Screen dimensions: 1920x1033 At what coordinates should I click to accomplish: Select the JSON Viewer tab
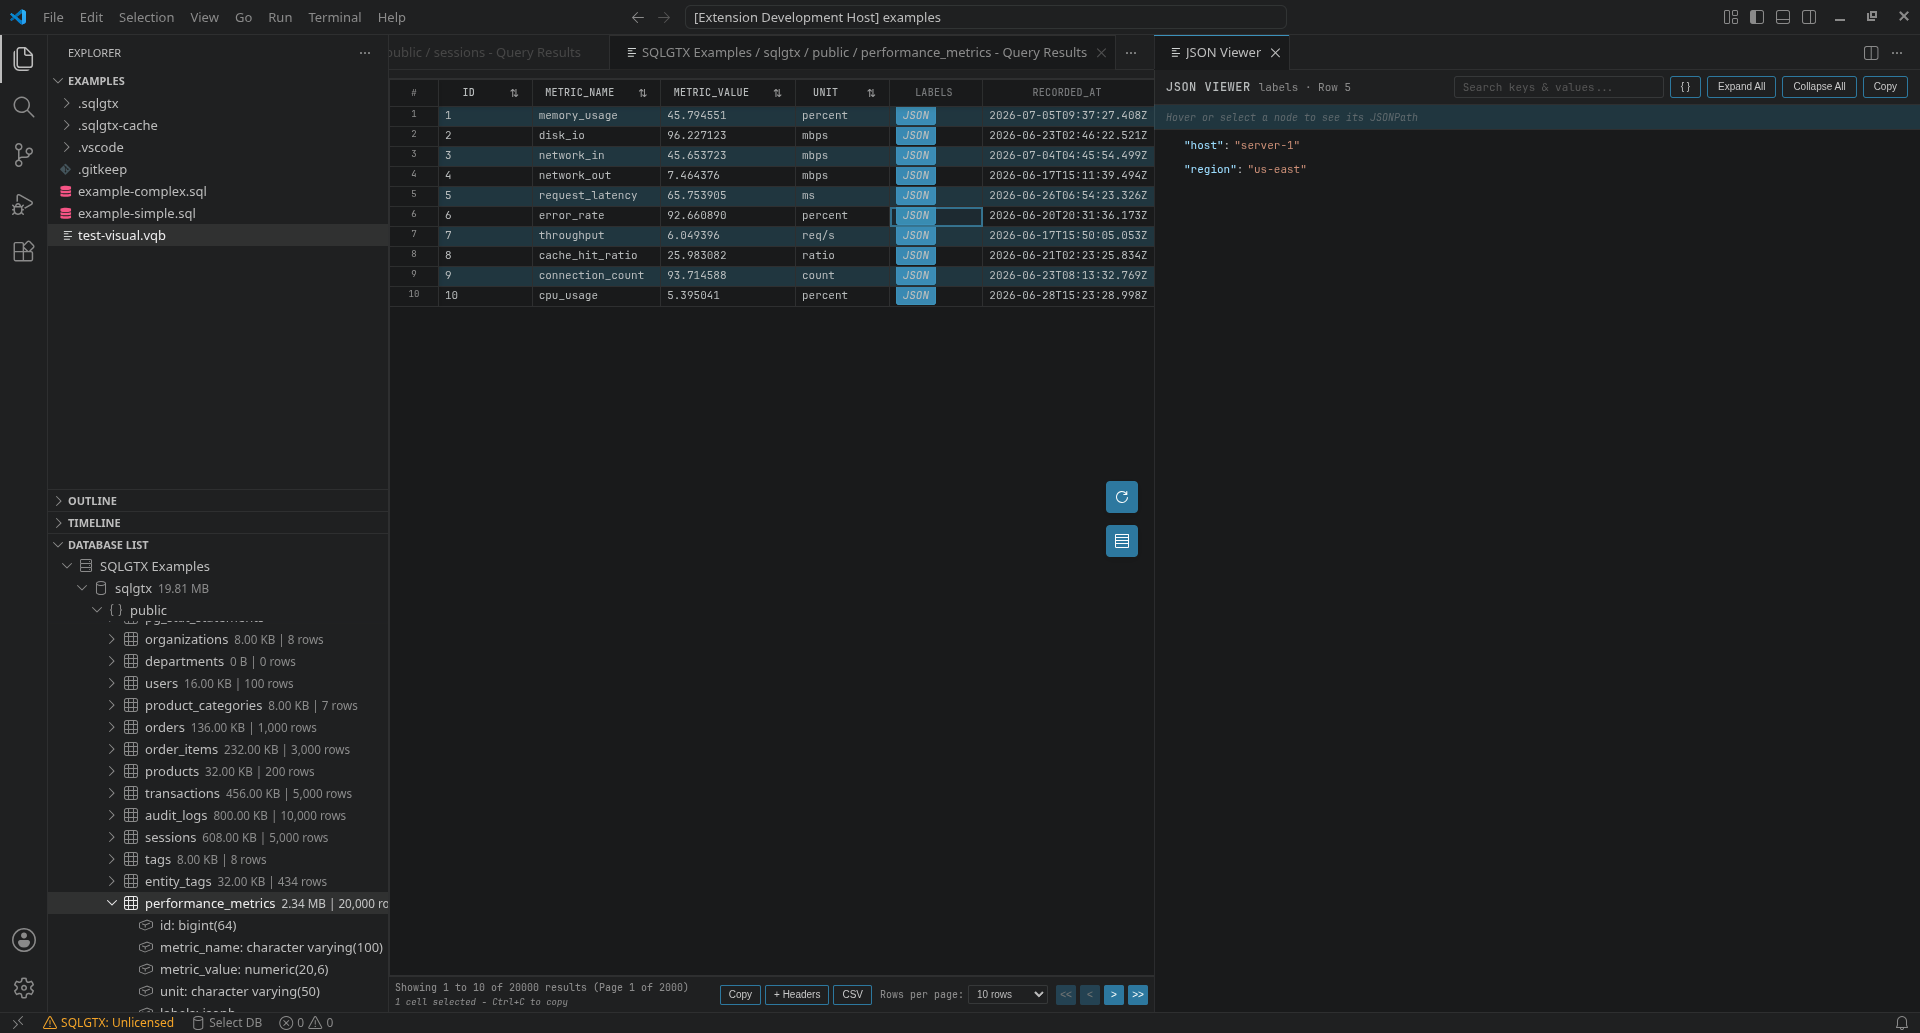point(1222,53)
